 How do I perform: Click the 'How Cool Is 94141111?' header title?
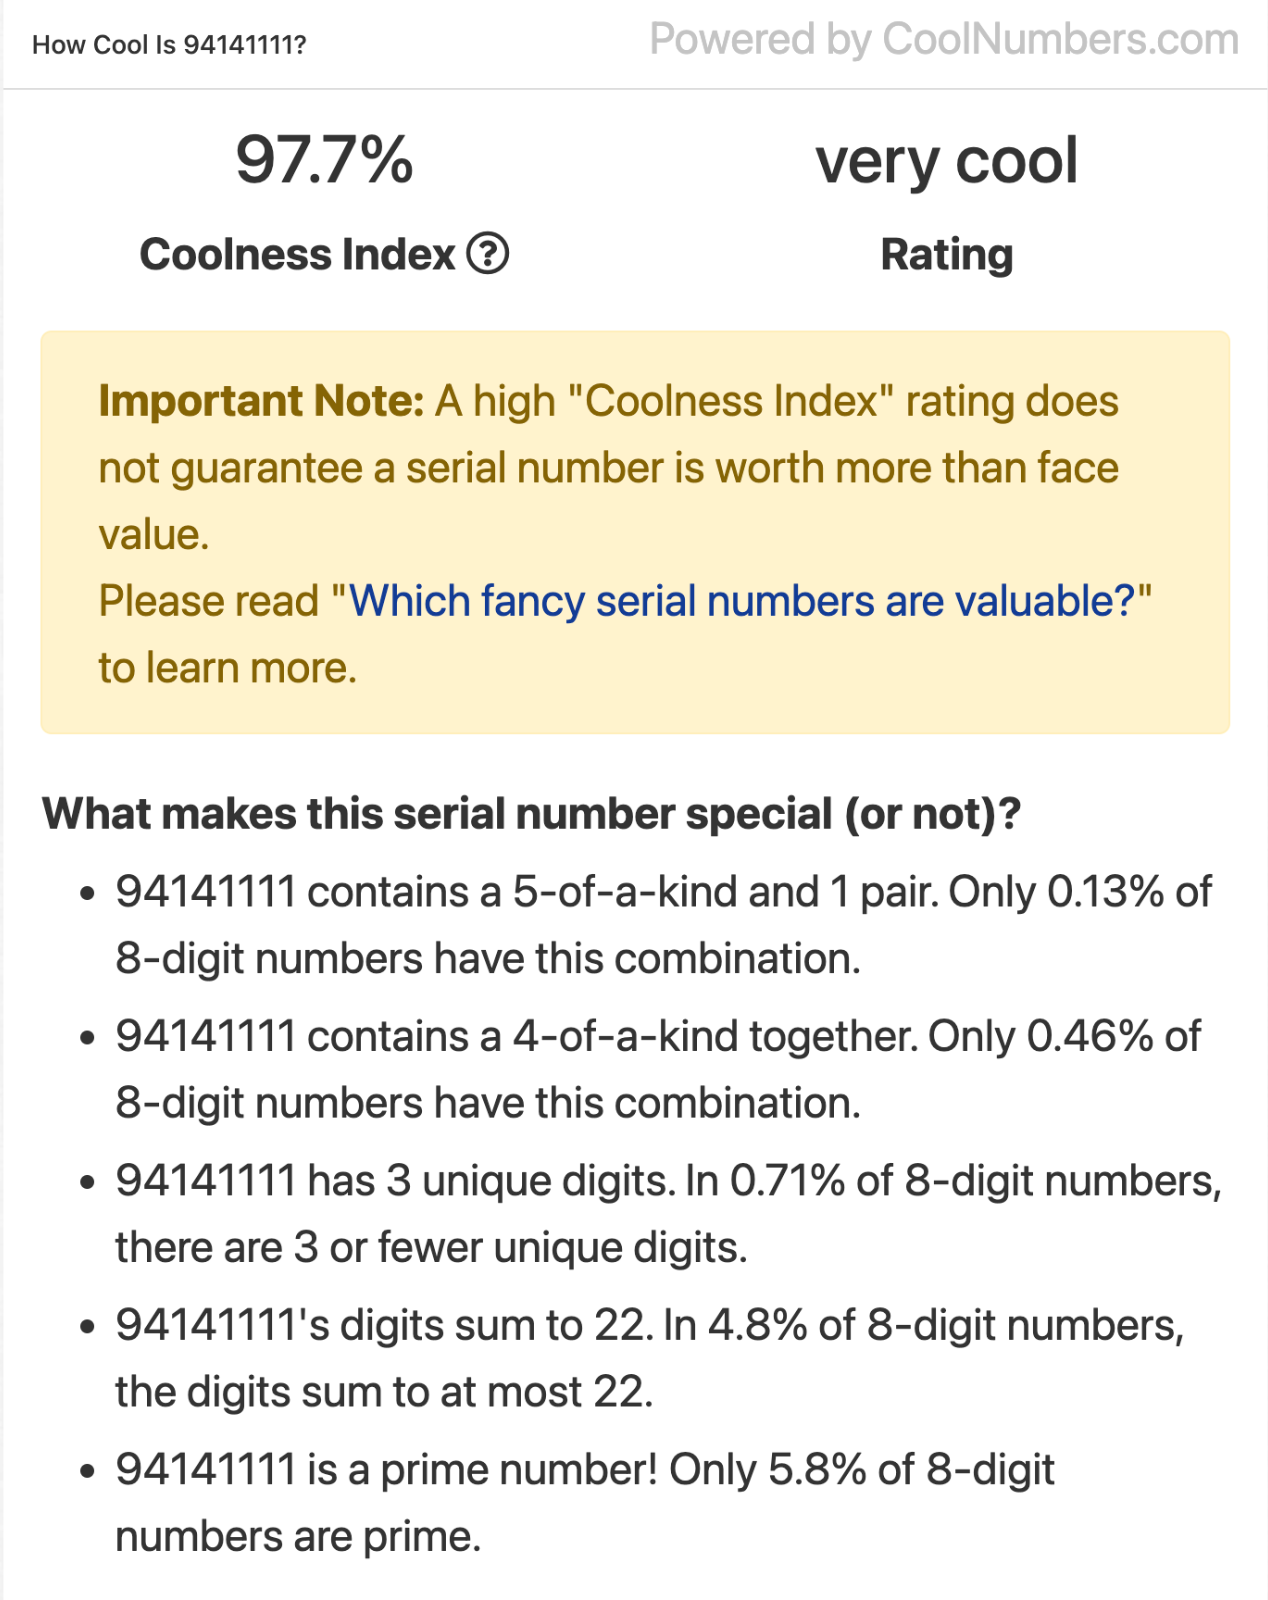click(169, 45)
